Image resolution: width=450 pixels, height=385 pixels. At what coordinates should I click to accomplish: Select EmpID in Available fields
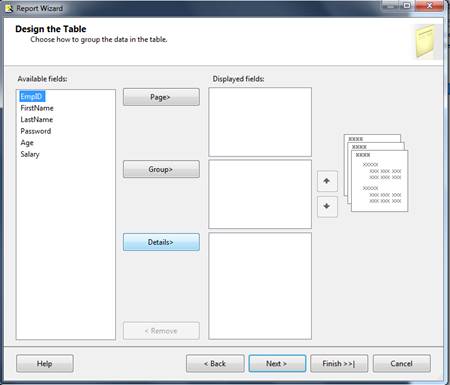[32, 97]
